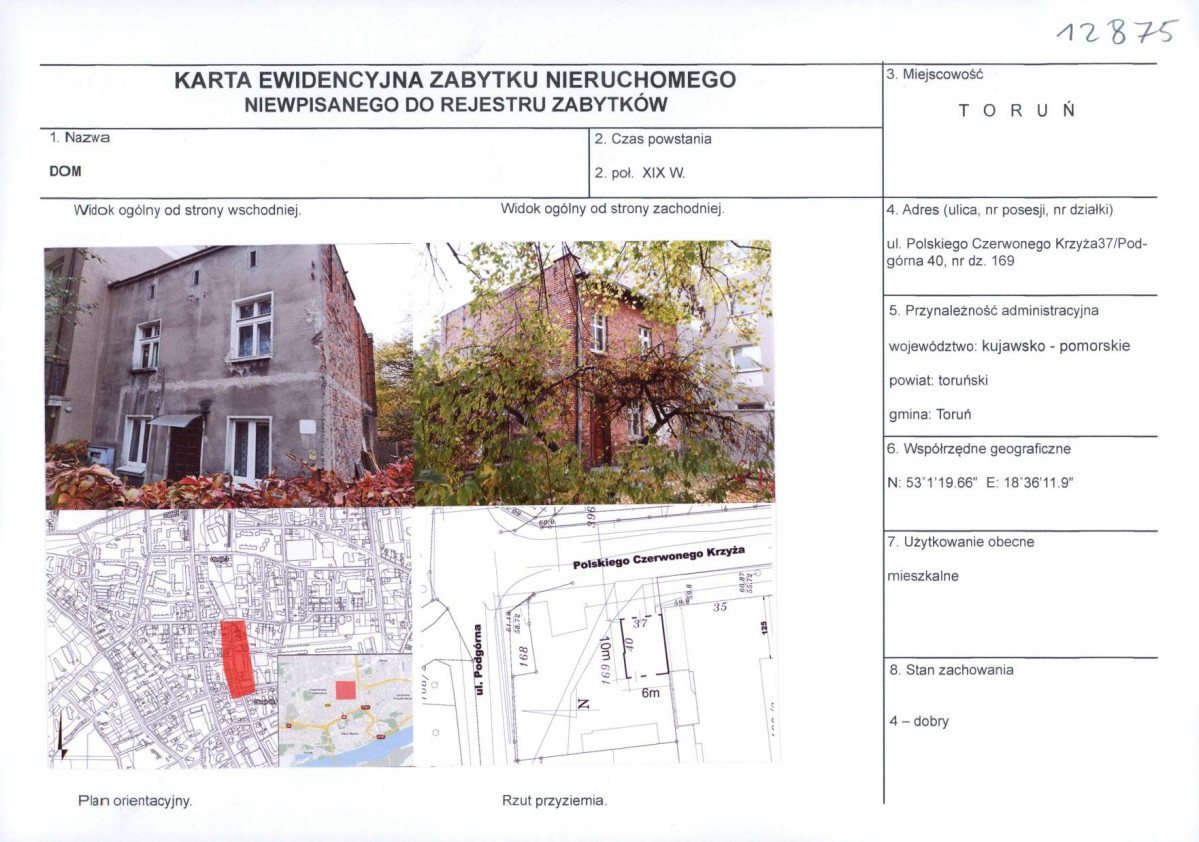Viewport: 1199px width, 842px height.
Task: Click building number '35' on site plan
Action: pos(720,607)
